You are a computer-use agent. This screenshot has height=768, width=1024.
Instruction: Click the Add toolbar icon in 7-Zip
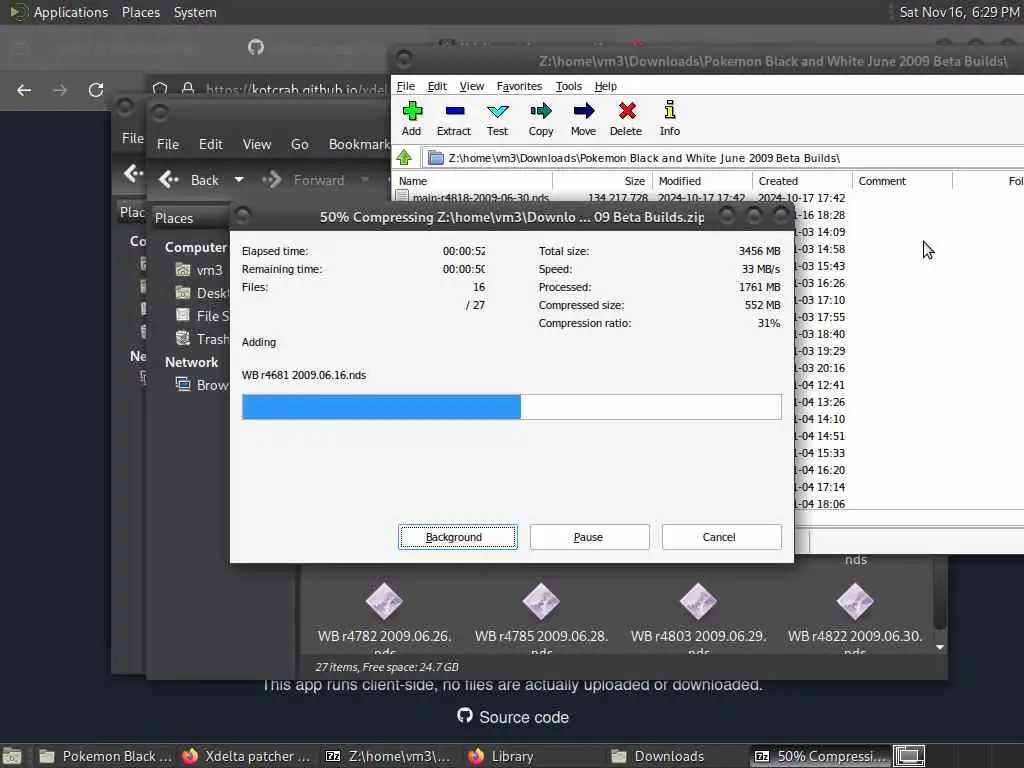[411, 118]
